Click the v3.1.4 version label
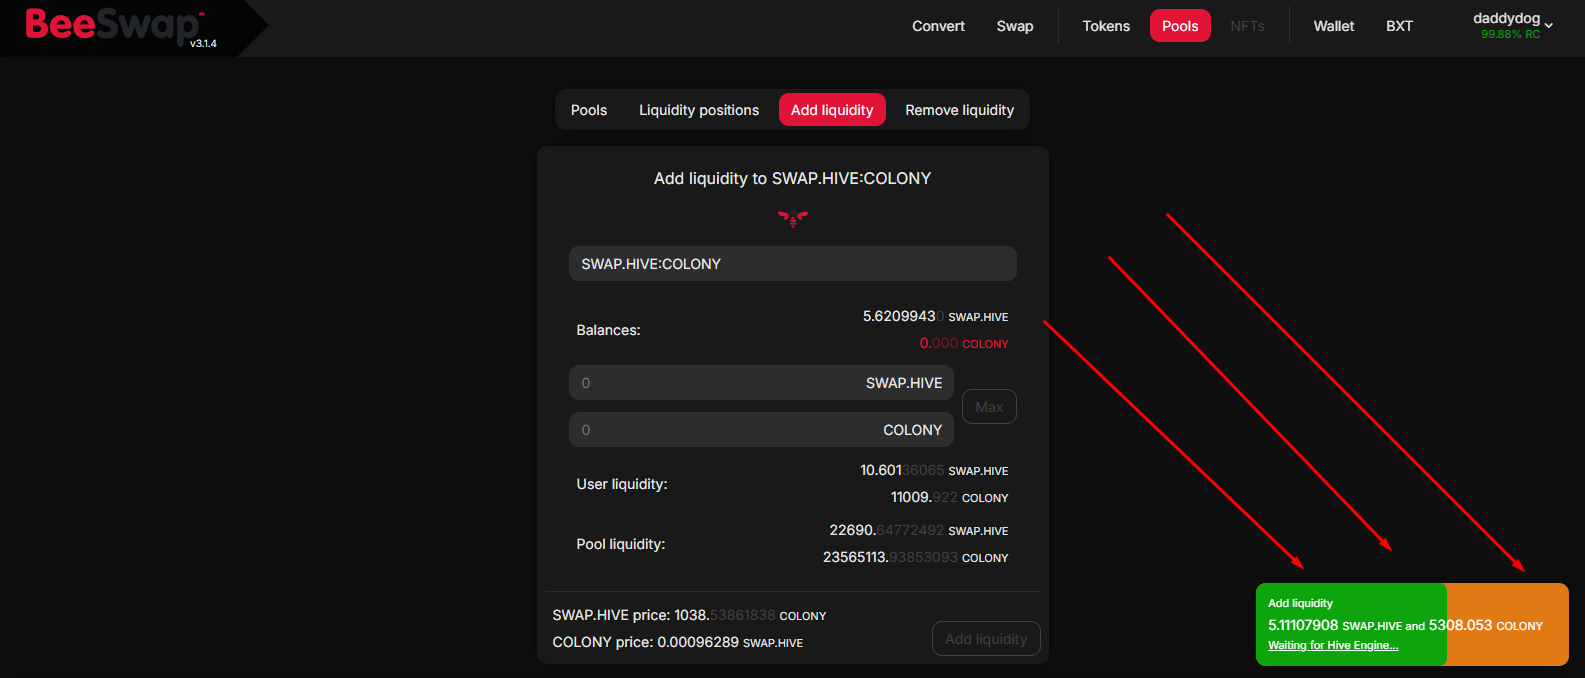The width and height of the screenshot is (1585, 678). click(203, 44)
